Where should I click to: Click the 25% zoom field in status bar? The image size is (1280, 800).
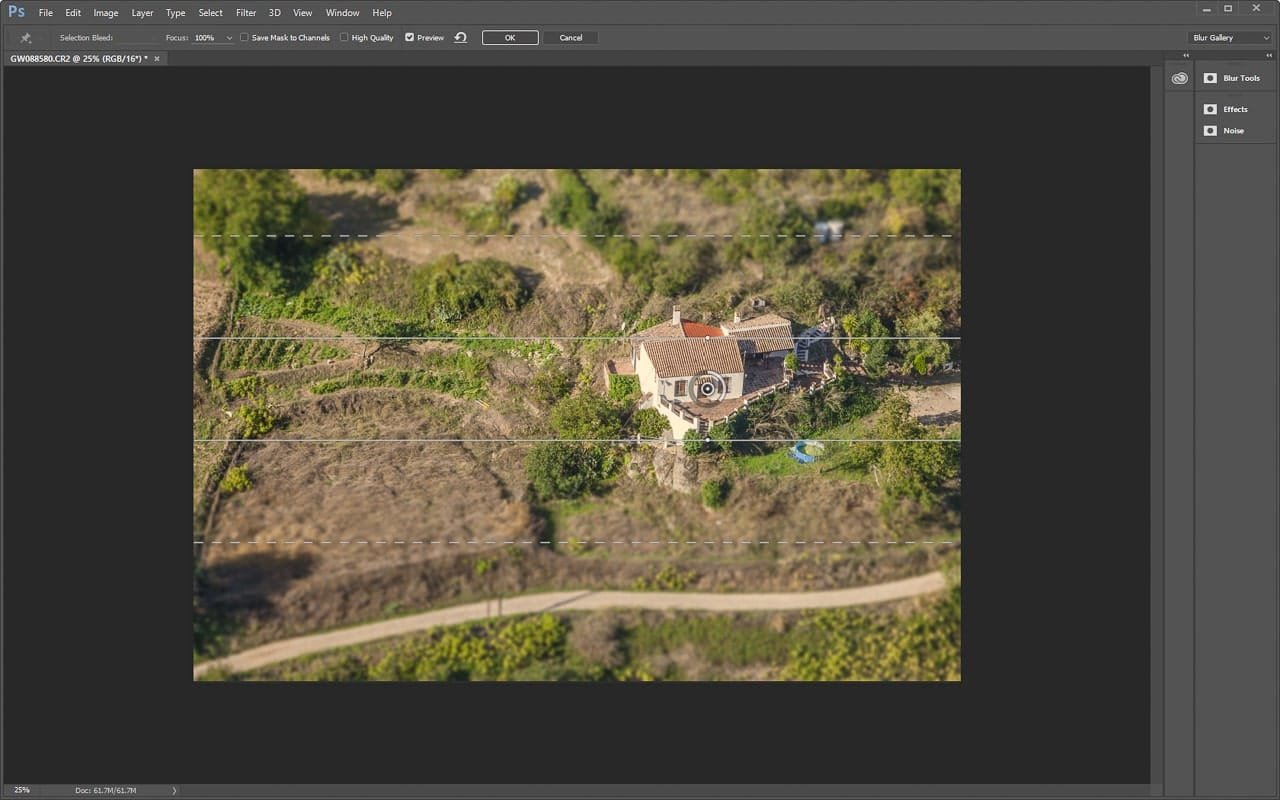[x=22, y=790]
